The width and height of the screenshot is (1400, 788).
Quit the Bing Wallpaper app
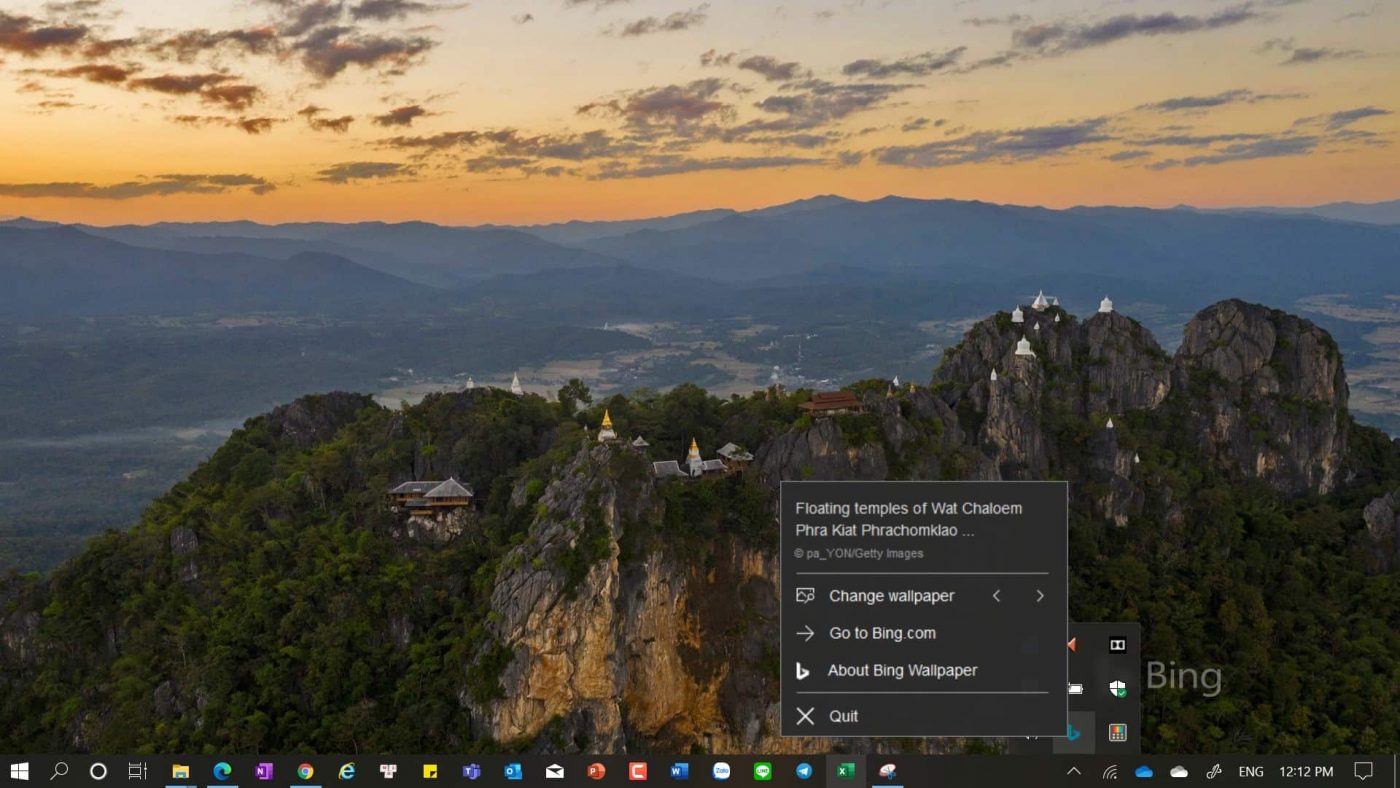point(843,716)
